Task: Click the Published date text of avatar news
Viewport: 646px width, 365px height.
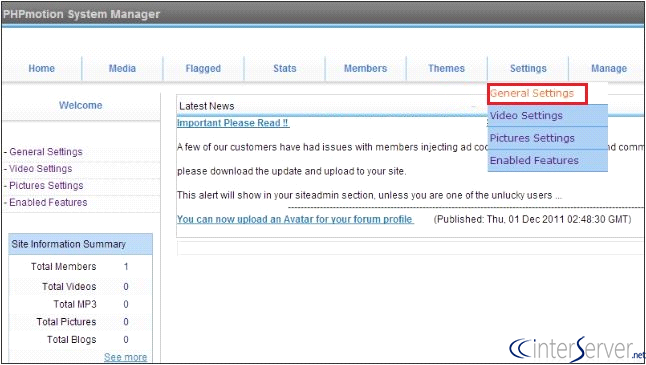Action: 532,219
